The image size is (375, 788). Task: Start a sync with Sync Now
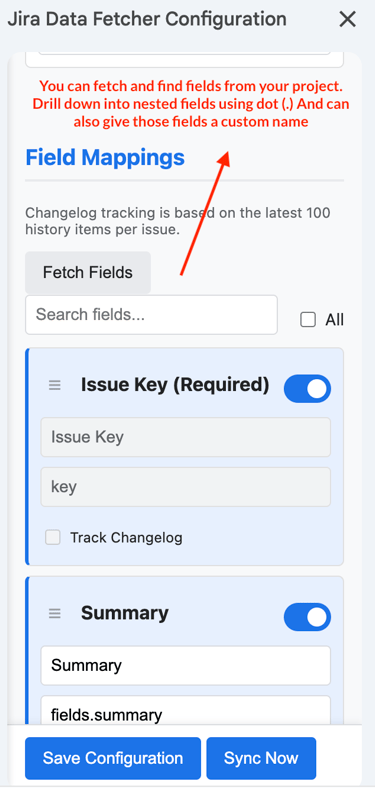pyautogui.click(x=261, y=758)
